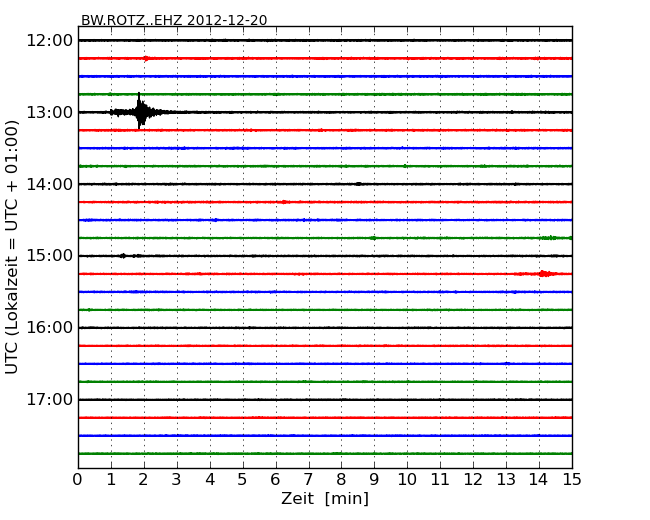
Task: Click the x-axis tick label 0
Action: [x=78, y=479]
